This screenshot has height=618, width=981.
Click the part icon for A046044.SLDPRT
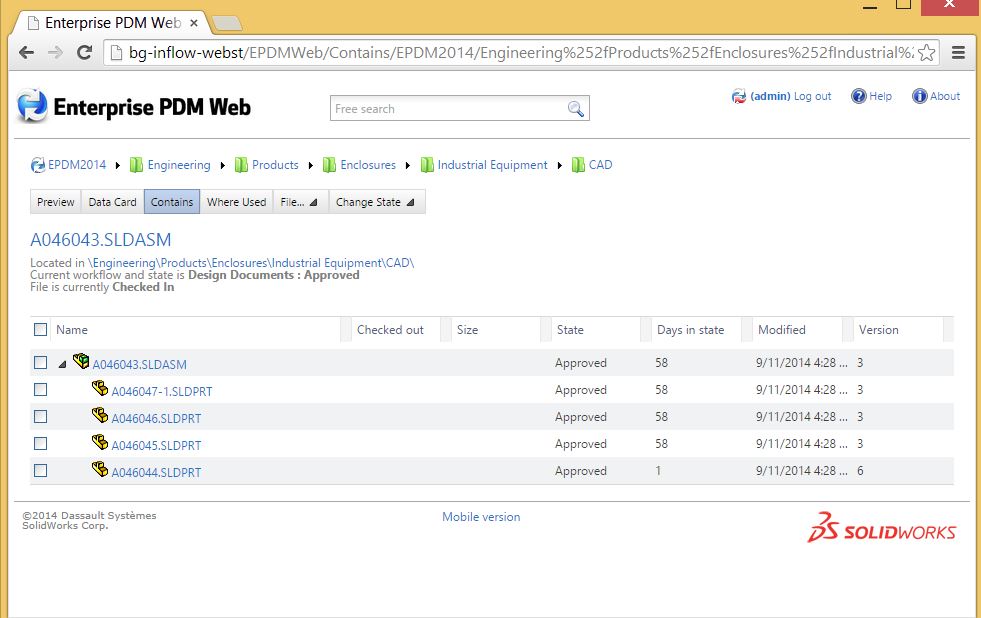pos(99,469)
